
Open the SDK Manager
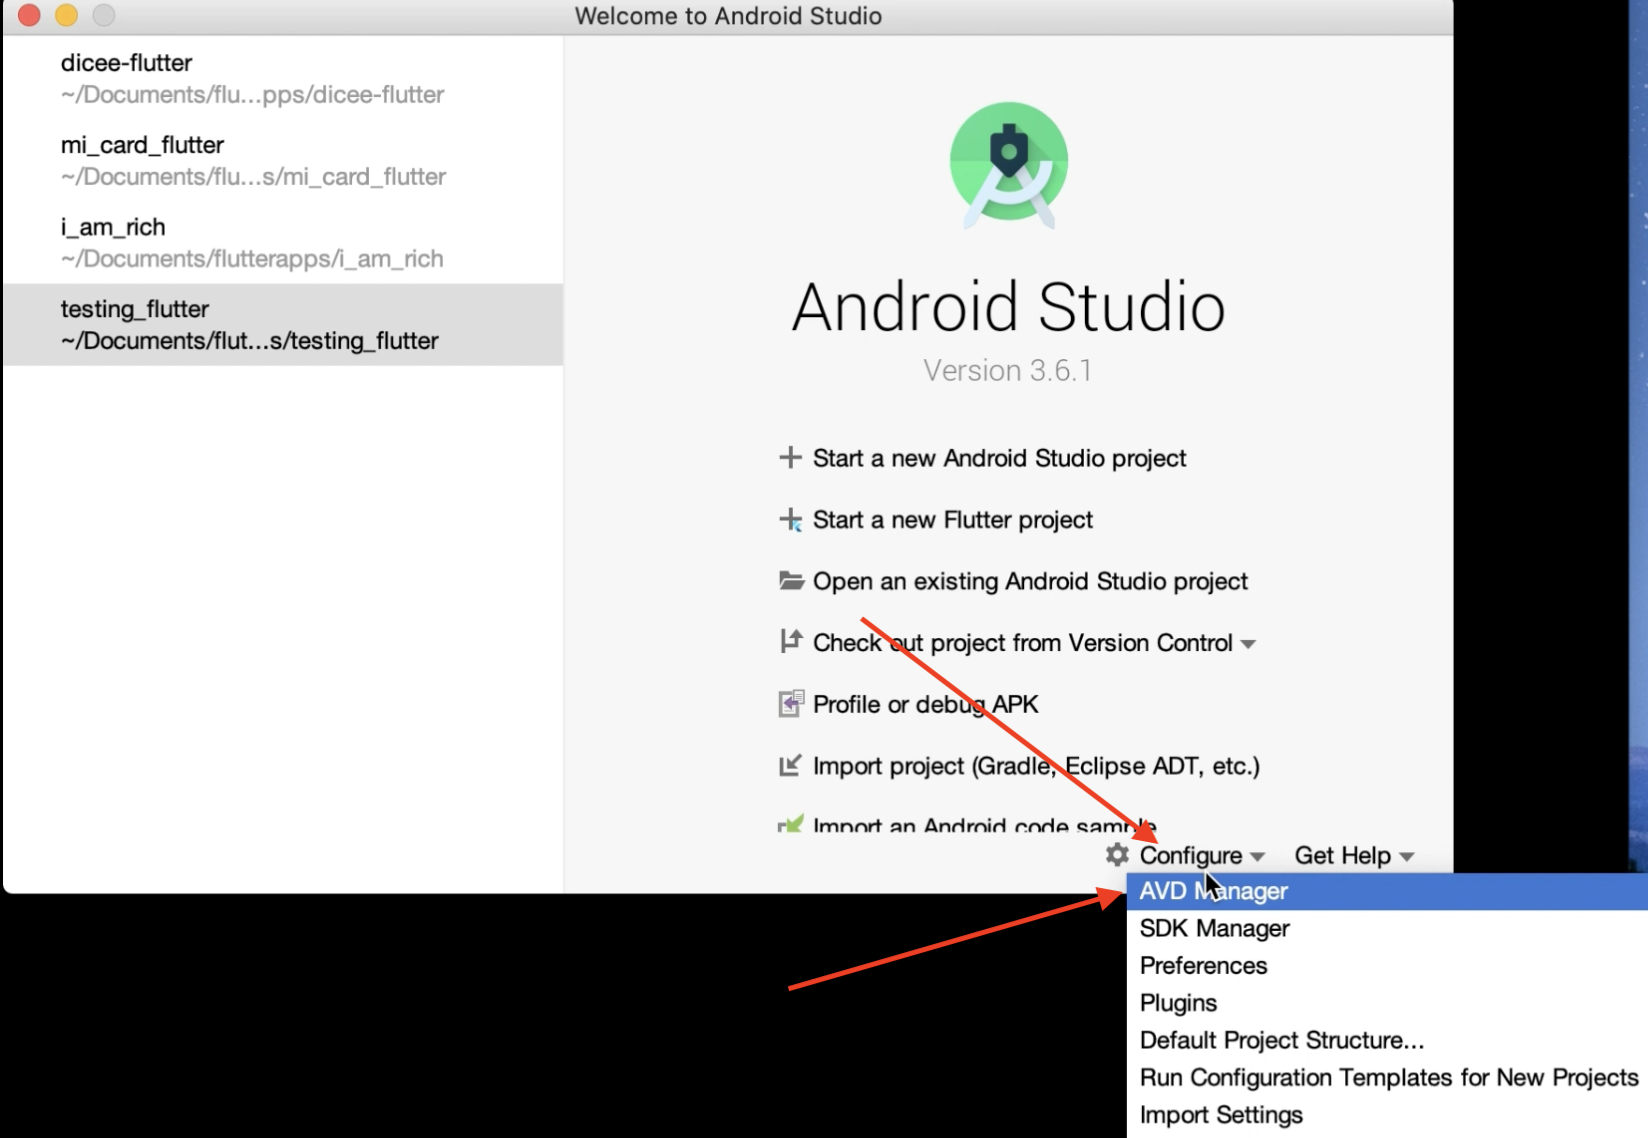1213,928
